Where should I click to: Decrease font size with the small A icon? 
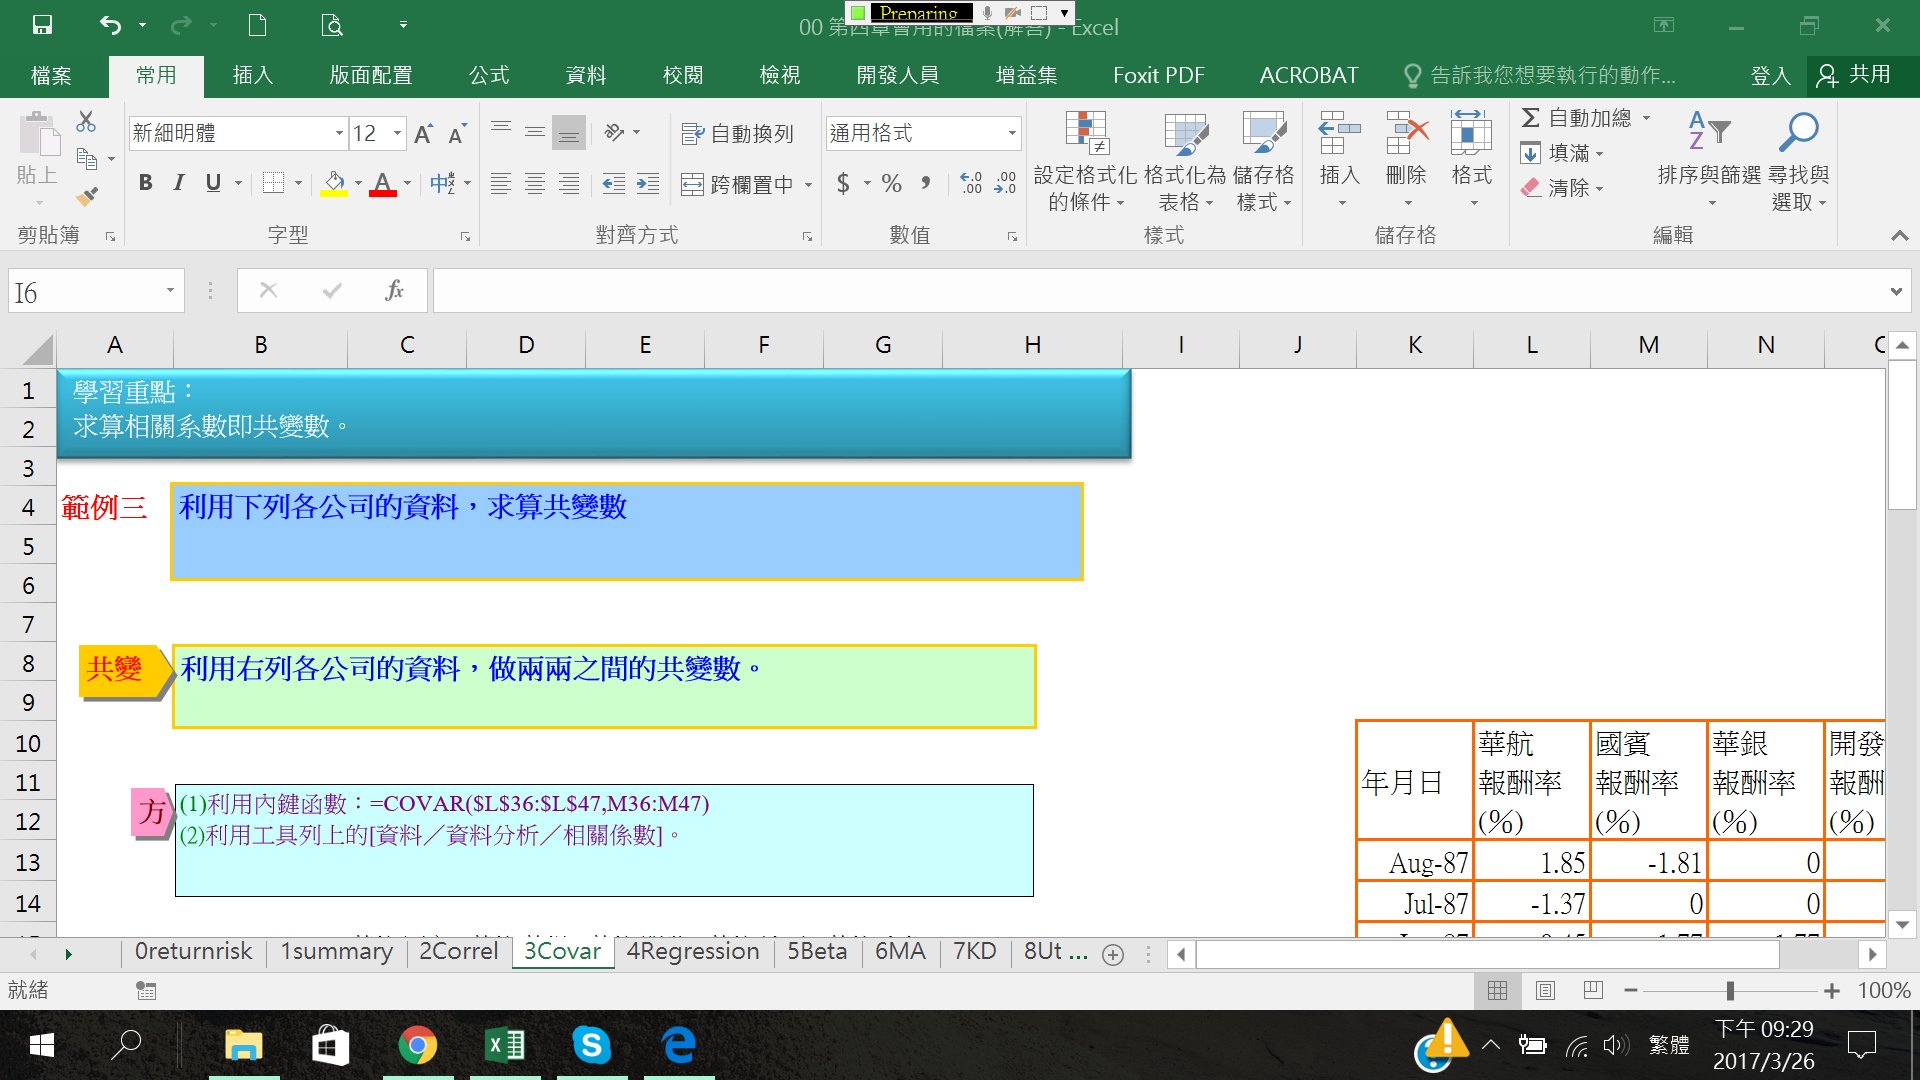tap(457, 133)
